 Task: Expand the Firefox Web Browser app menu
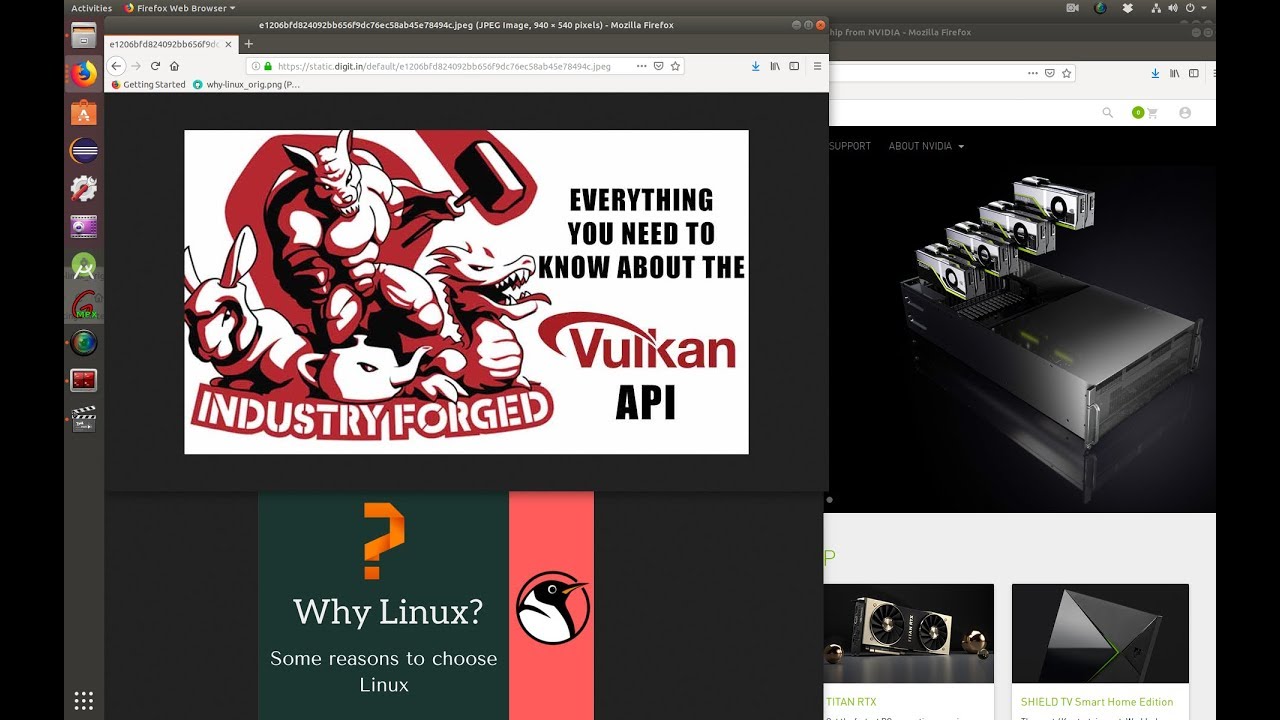click(180, 8)
